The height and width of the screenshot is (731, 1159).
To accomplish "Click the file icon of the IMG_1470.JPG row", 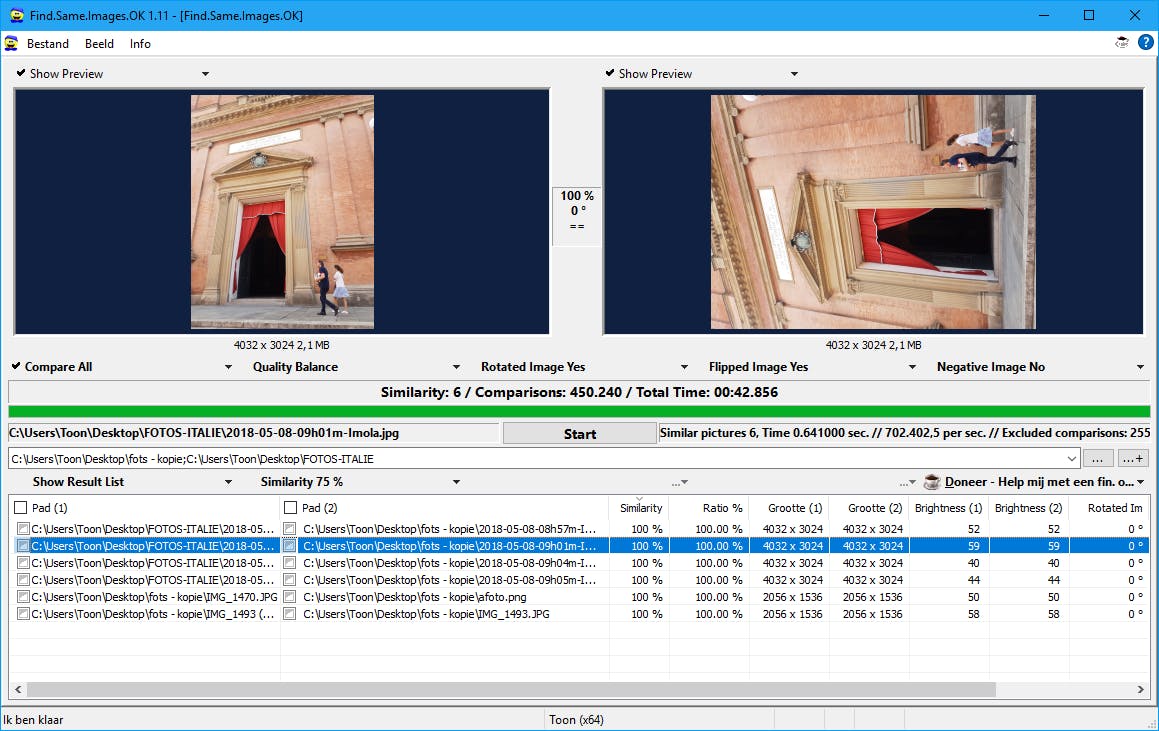I will coord(23,597).
